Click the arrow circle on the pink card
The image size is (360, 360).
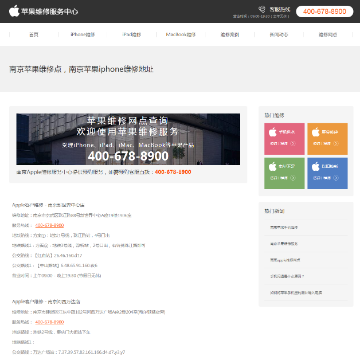point(293,143)
